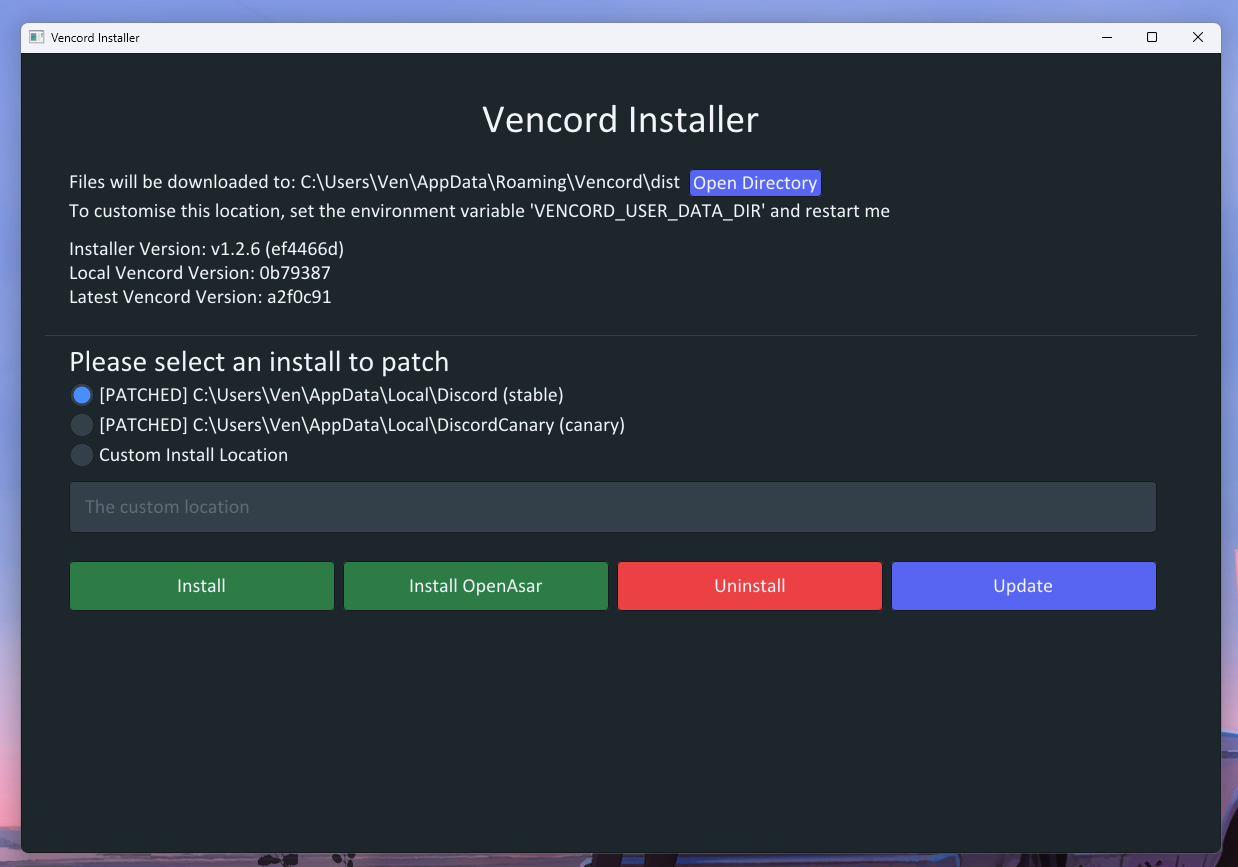Click the Install OpenAsar button

476,586
